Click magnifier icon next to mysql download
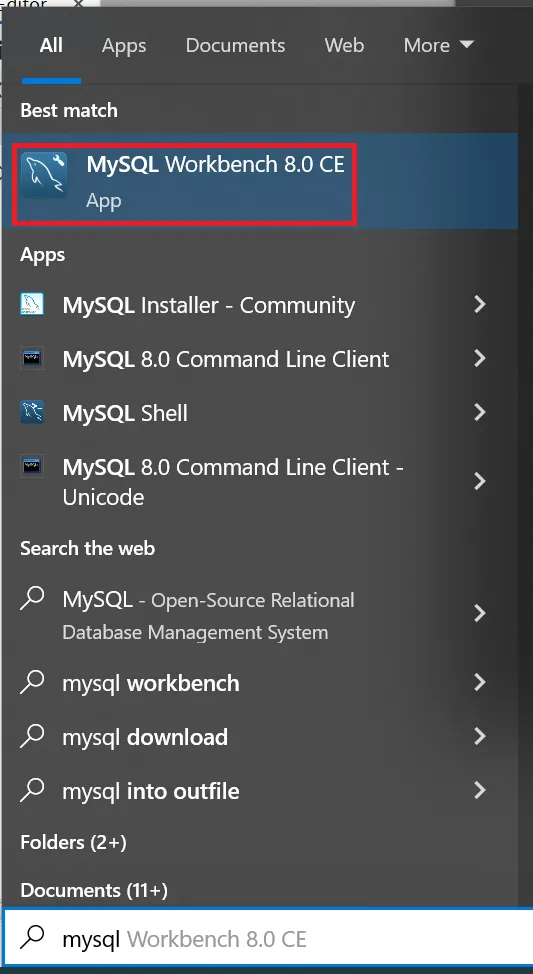The image size is (533, 974). pyautogui.click(x=32, y=737)
